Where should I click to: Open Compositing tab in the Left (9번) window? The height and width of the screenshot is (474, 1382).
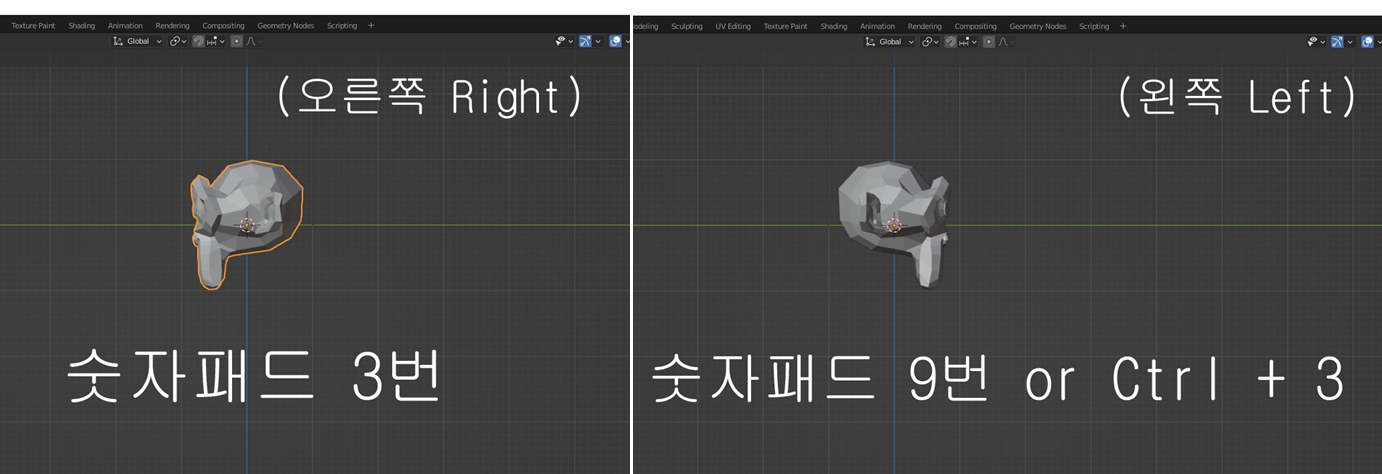(975, 26)
